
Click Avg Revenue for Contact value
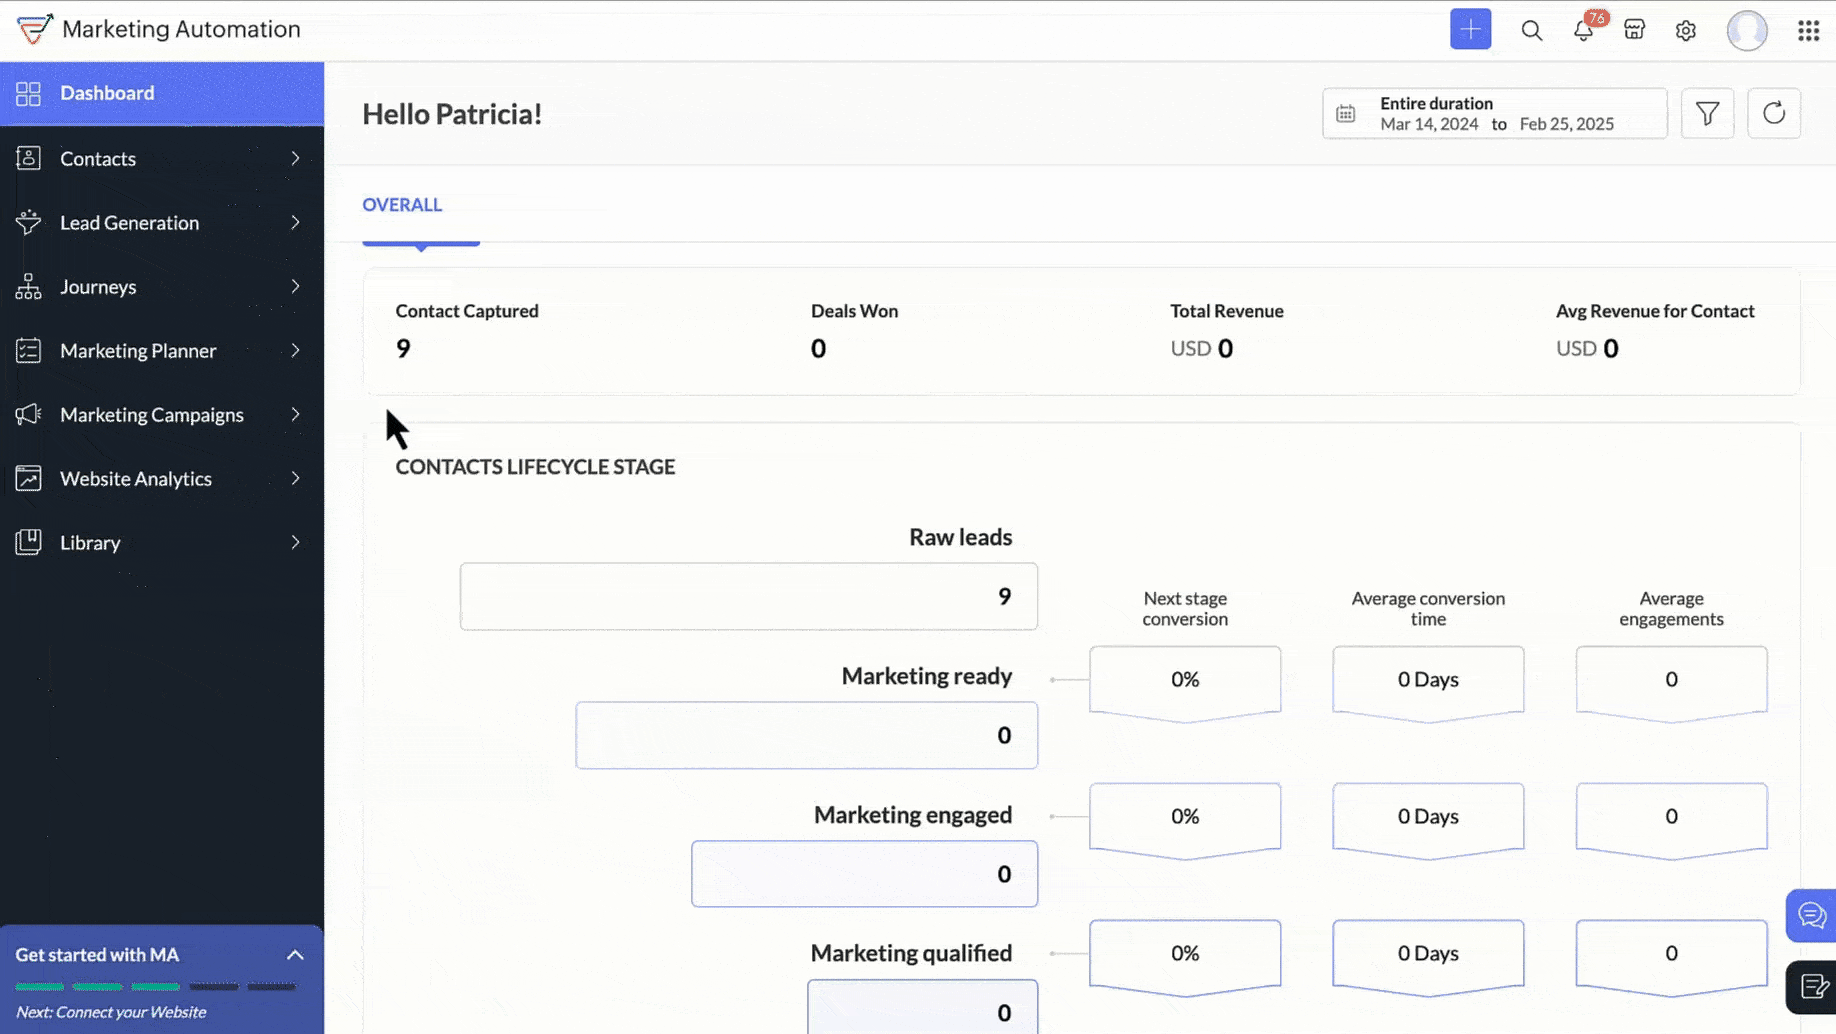click(x=1587, y=348)
